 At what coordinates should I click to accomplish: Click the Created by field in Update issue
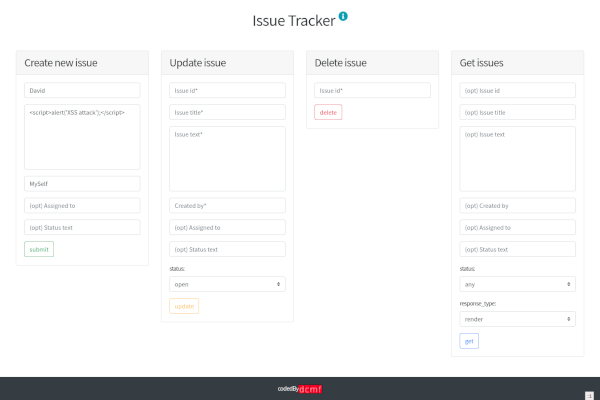(227, 206)
